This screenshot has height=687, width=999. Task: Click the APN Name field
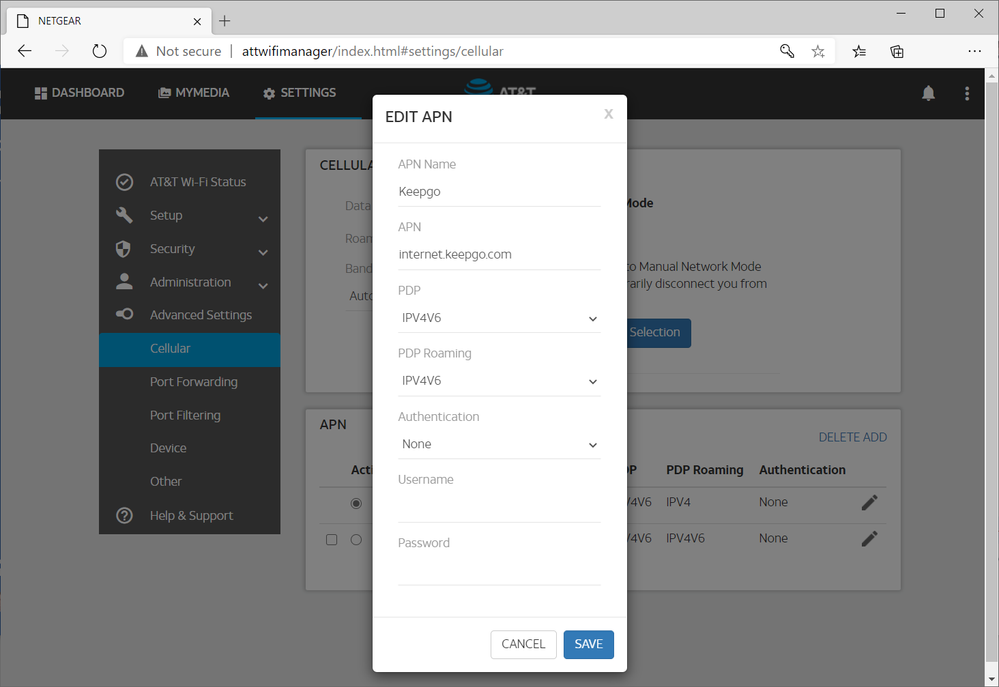[499, 192]
